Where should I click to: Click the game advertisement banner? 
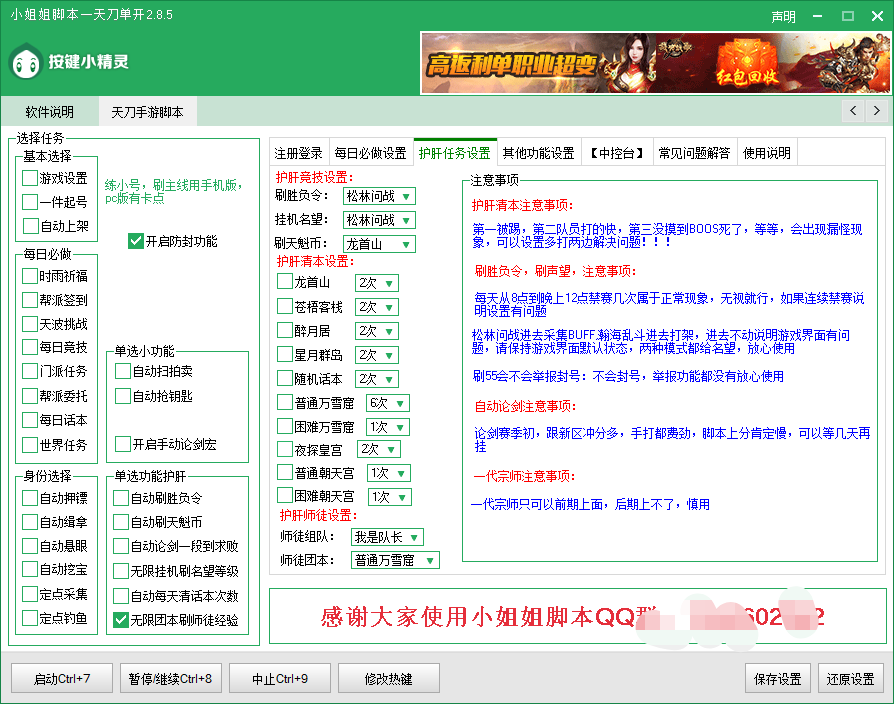click(652, 64)
